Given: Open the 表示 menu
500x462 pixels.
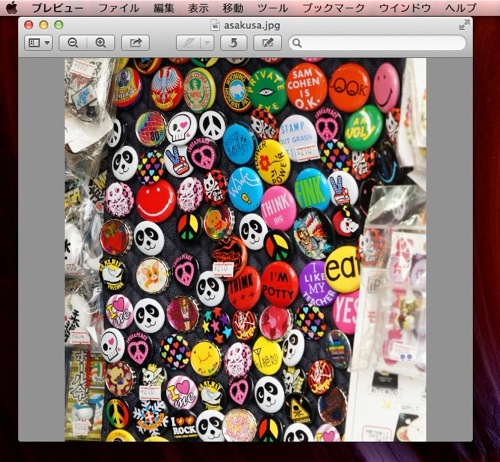Looking at the screenshot, I should [x=198, y=8].
